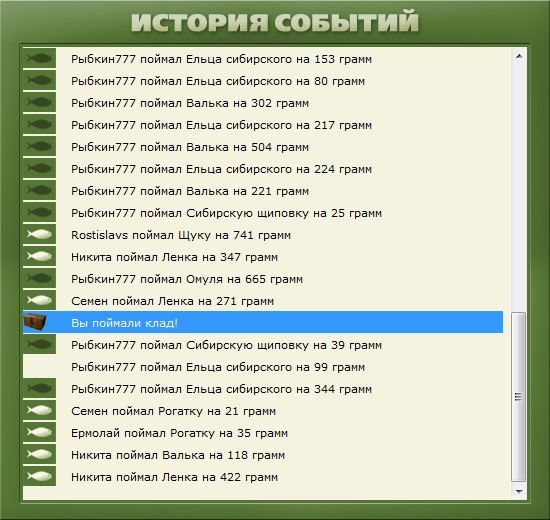Click dark fish icon next to Омуля 665 грамм
The width and height of the screenshot is (550, 520).
40,279
